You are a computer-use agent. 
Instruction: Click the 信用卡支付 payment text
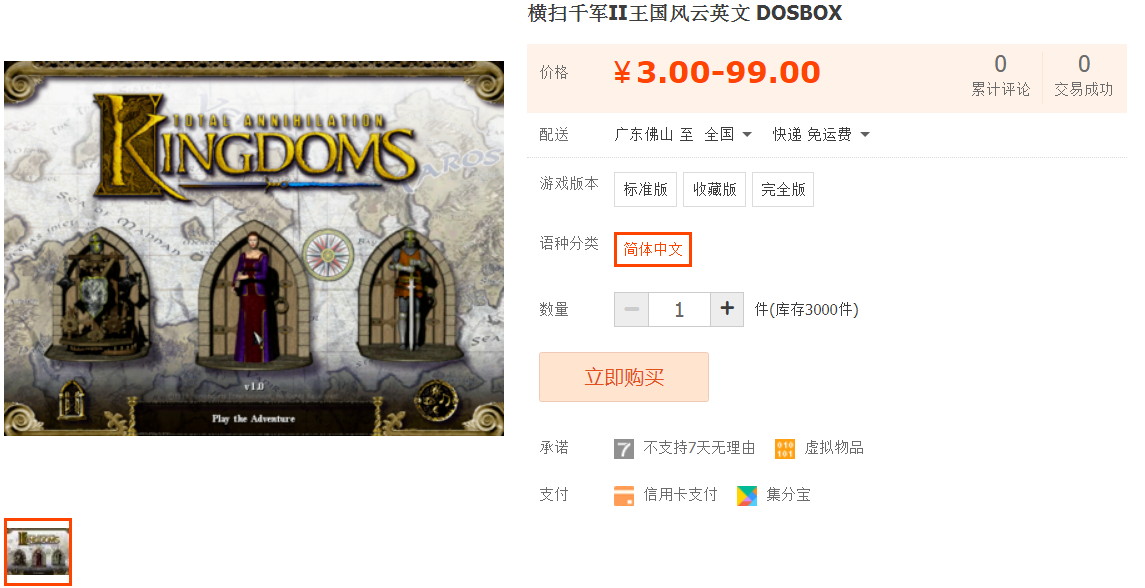[x=680, y=495]
